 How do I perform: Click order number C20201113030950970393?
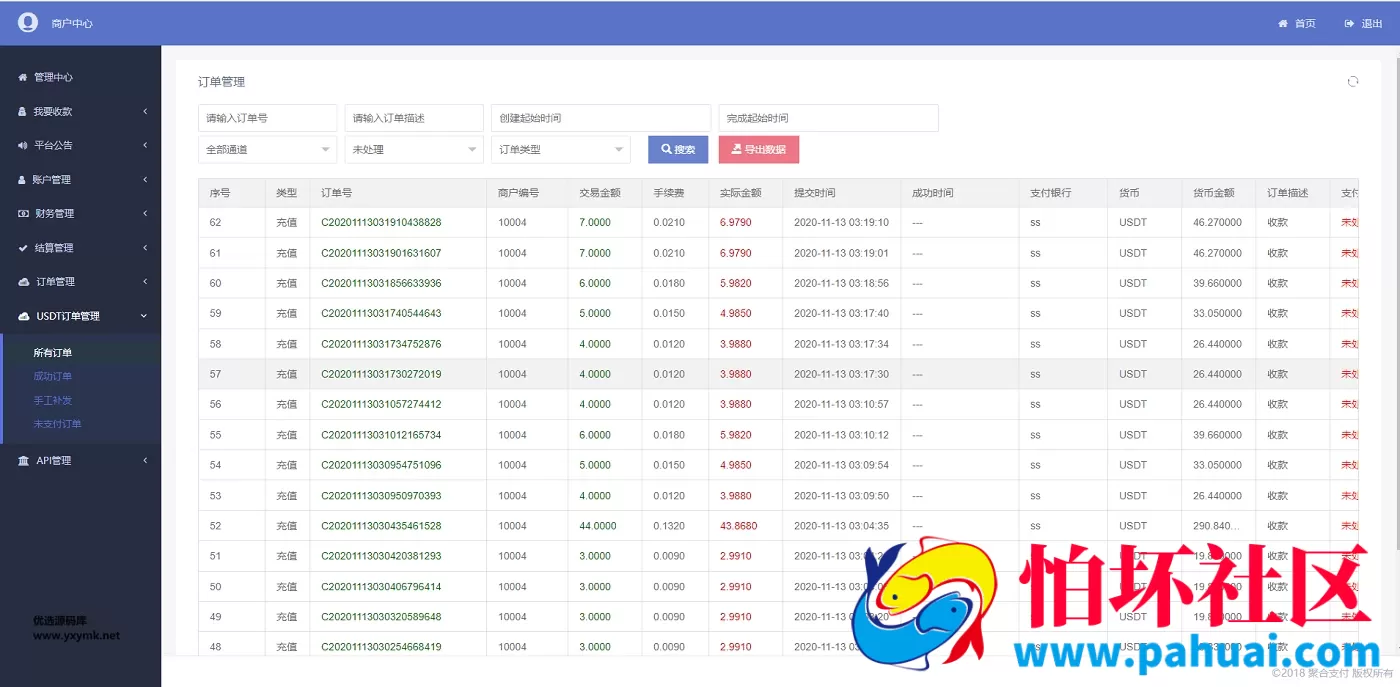(x=381, y=495)
